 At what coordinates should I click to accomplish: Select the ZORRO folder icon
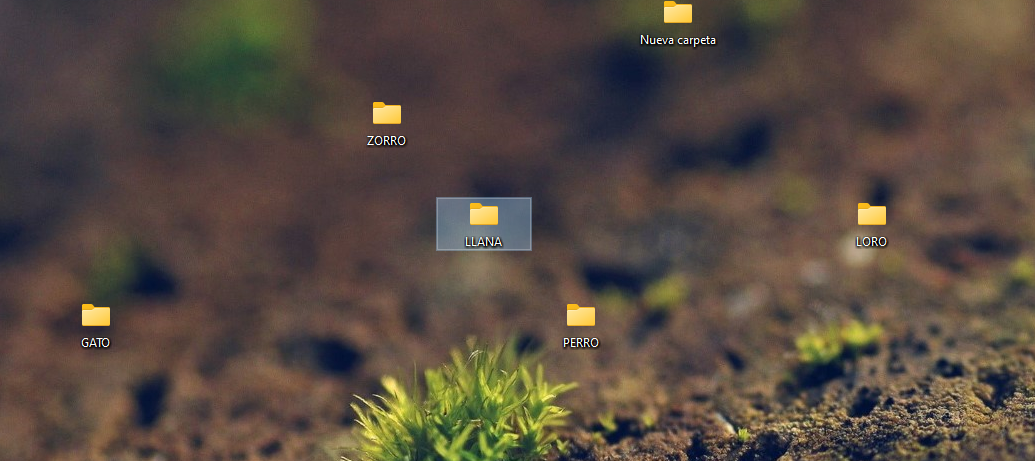387,114
